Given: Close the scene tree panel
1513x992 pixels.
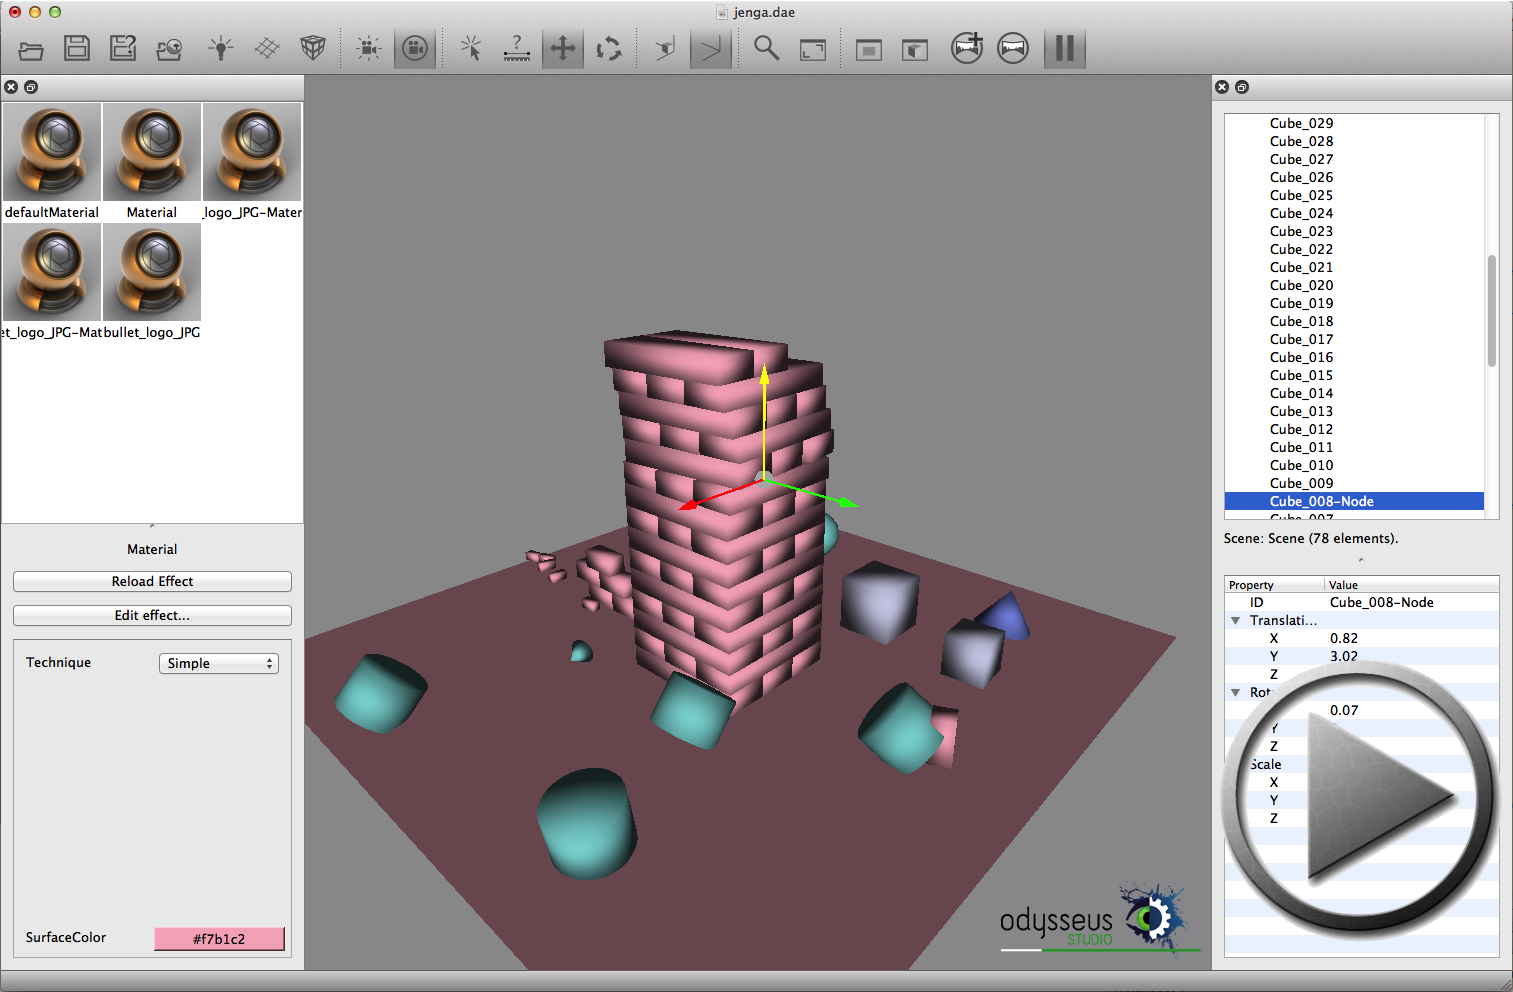Looking at the screenshot, I should [x=1222, y=87].
